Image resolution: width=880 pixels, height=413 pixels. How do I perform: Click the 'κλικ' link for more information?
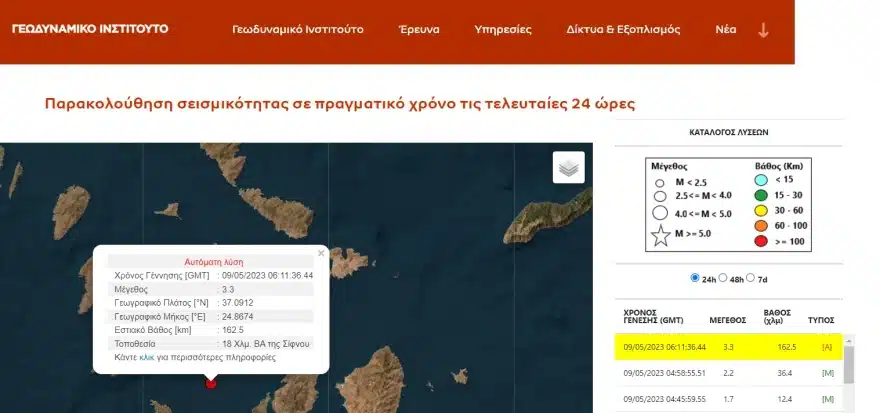(x=146, y=357)
